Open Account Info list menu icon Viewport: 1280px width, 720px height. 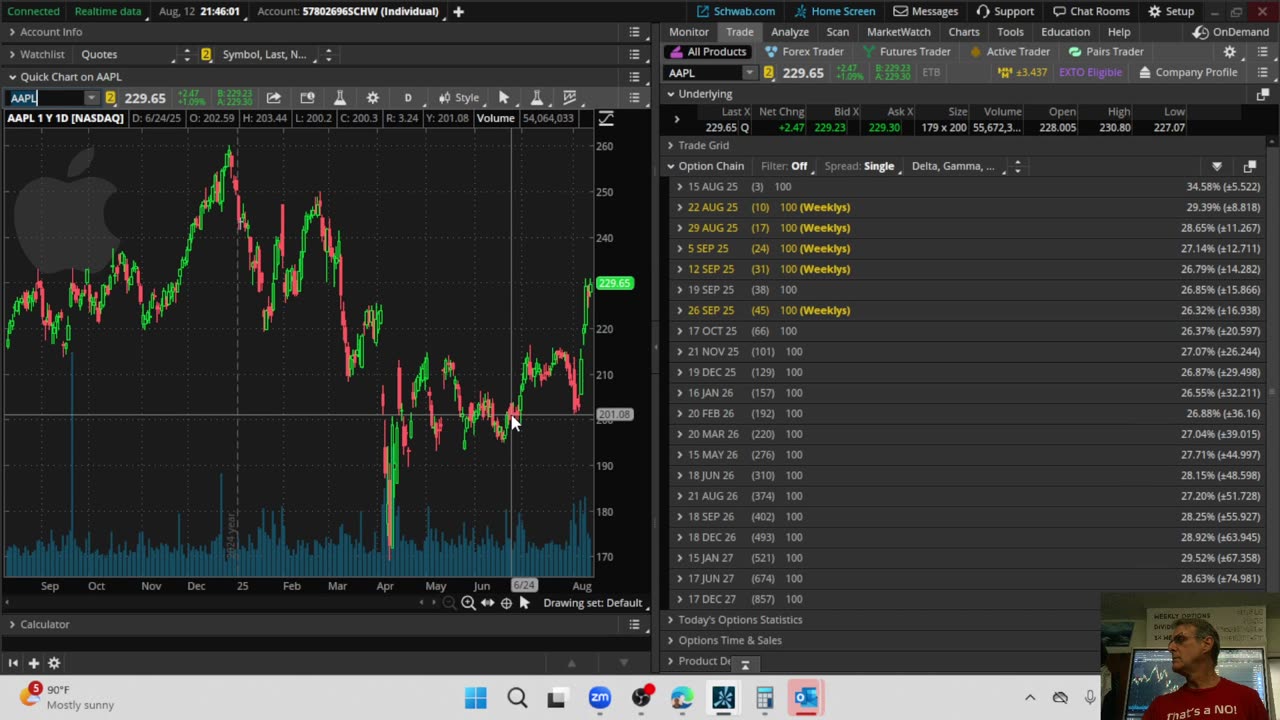[x=634, y=32]
